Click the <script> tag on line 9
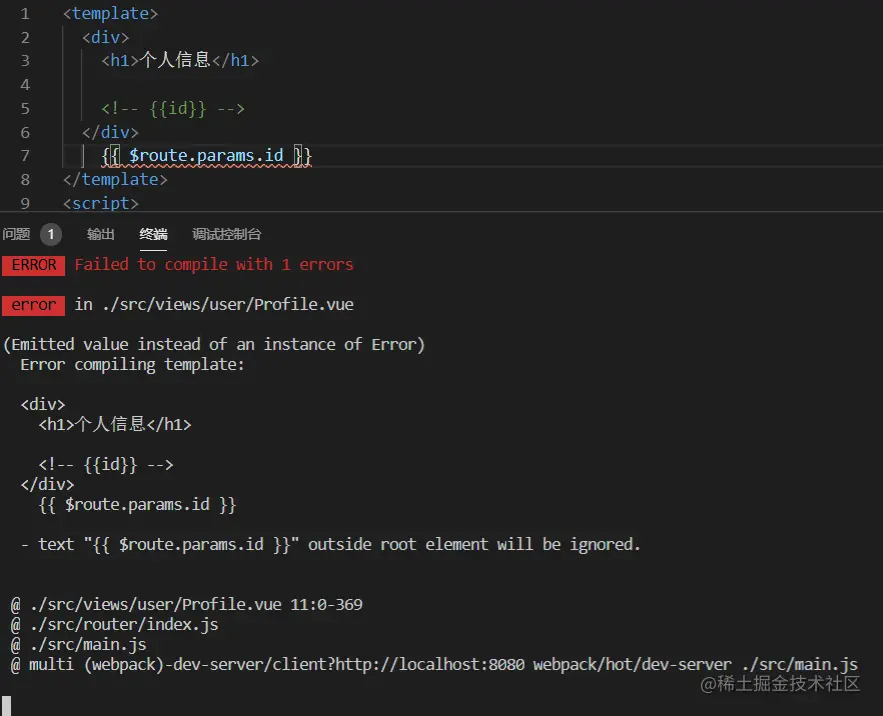Image resolution: width=883 pixels, height=716 pixels. 101,203
